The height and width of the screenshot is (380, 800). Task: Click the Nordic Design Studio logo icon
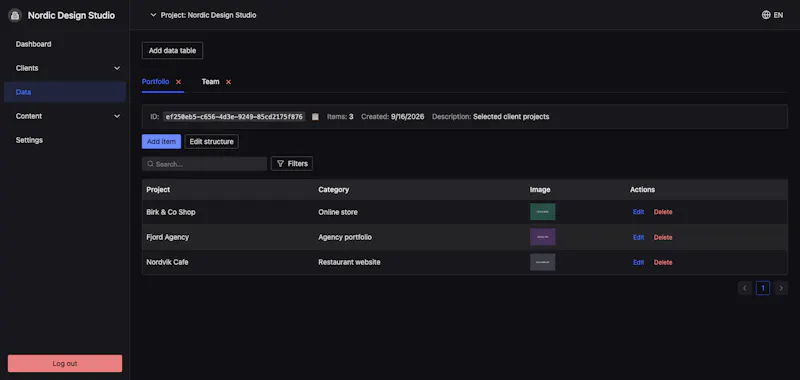pos(15,15)
